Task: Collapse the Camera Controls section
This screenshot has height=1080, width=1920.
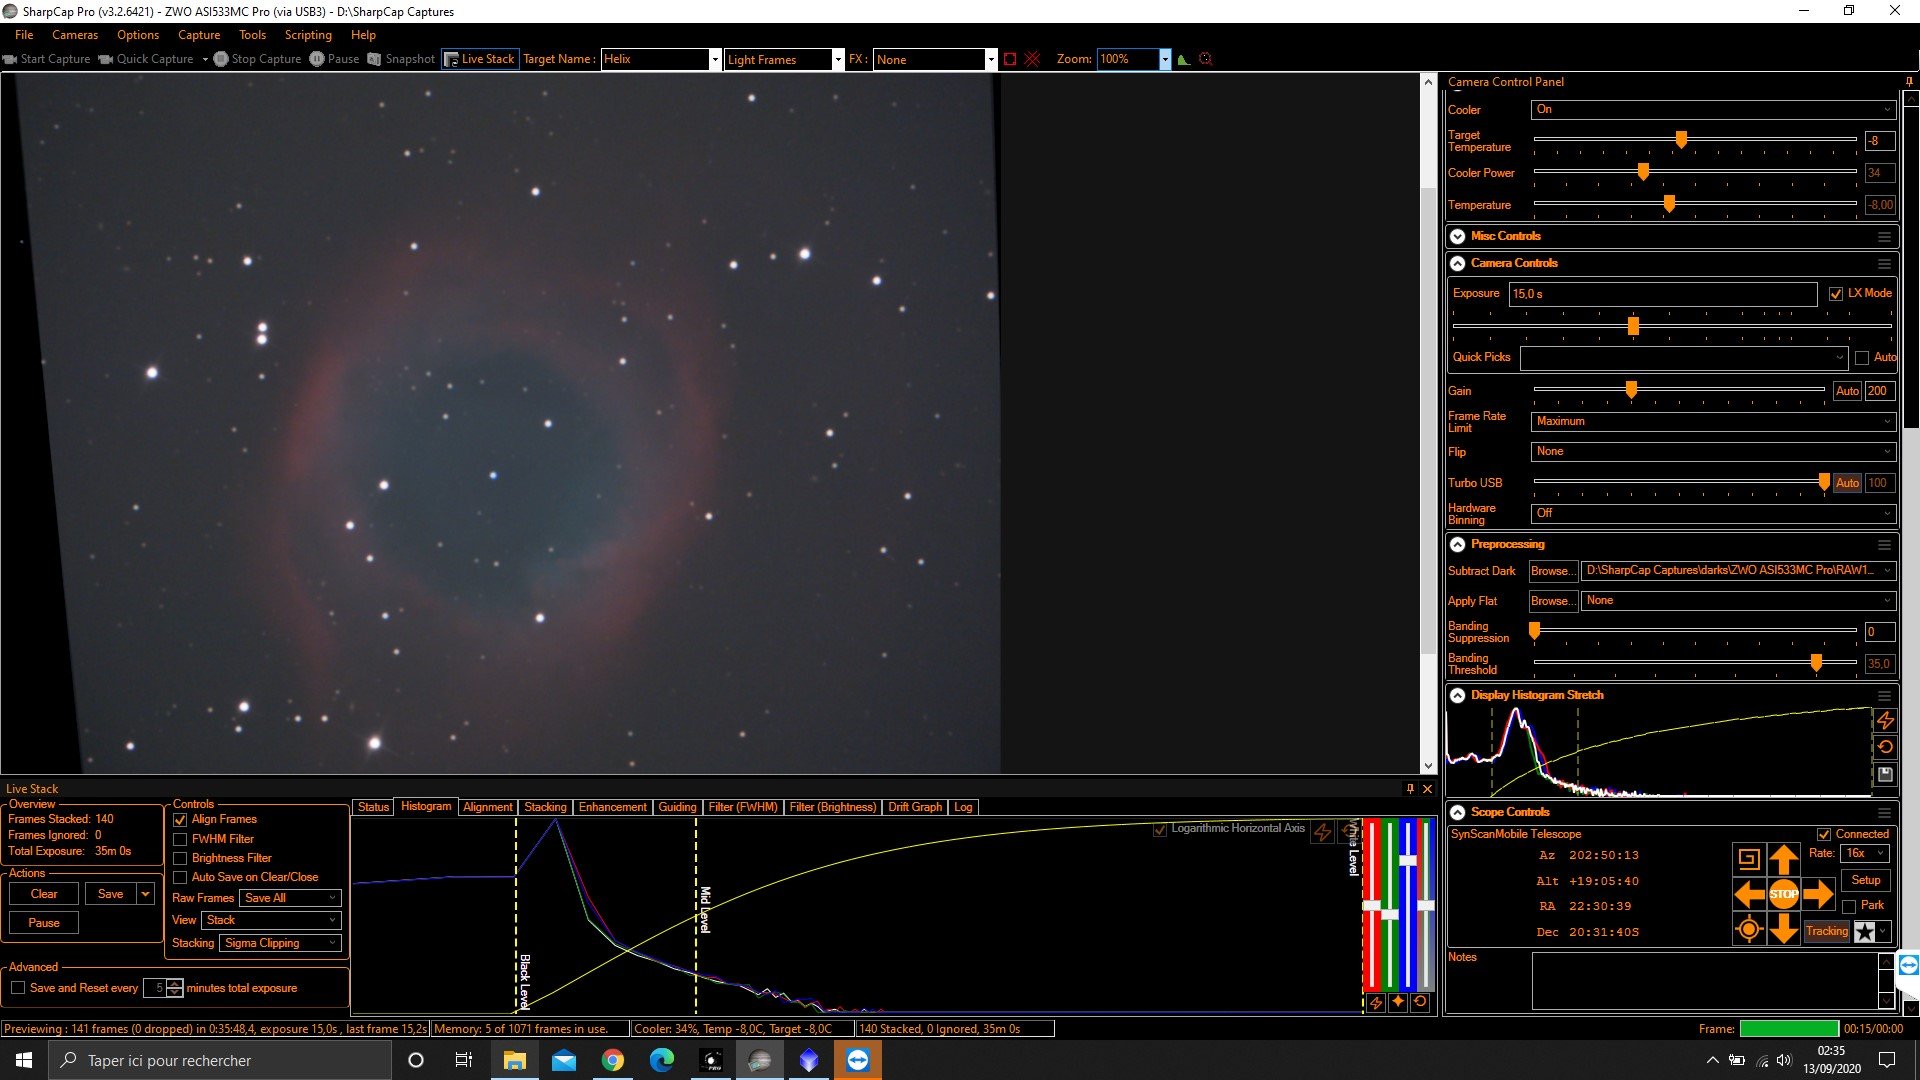Action: point(1457,264)
